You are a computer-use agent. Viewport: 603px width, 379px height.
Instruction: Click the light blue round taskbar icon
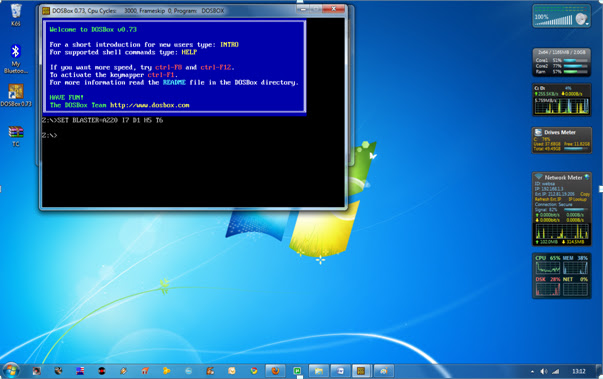coord(188,371)
